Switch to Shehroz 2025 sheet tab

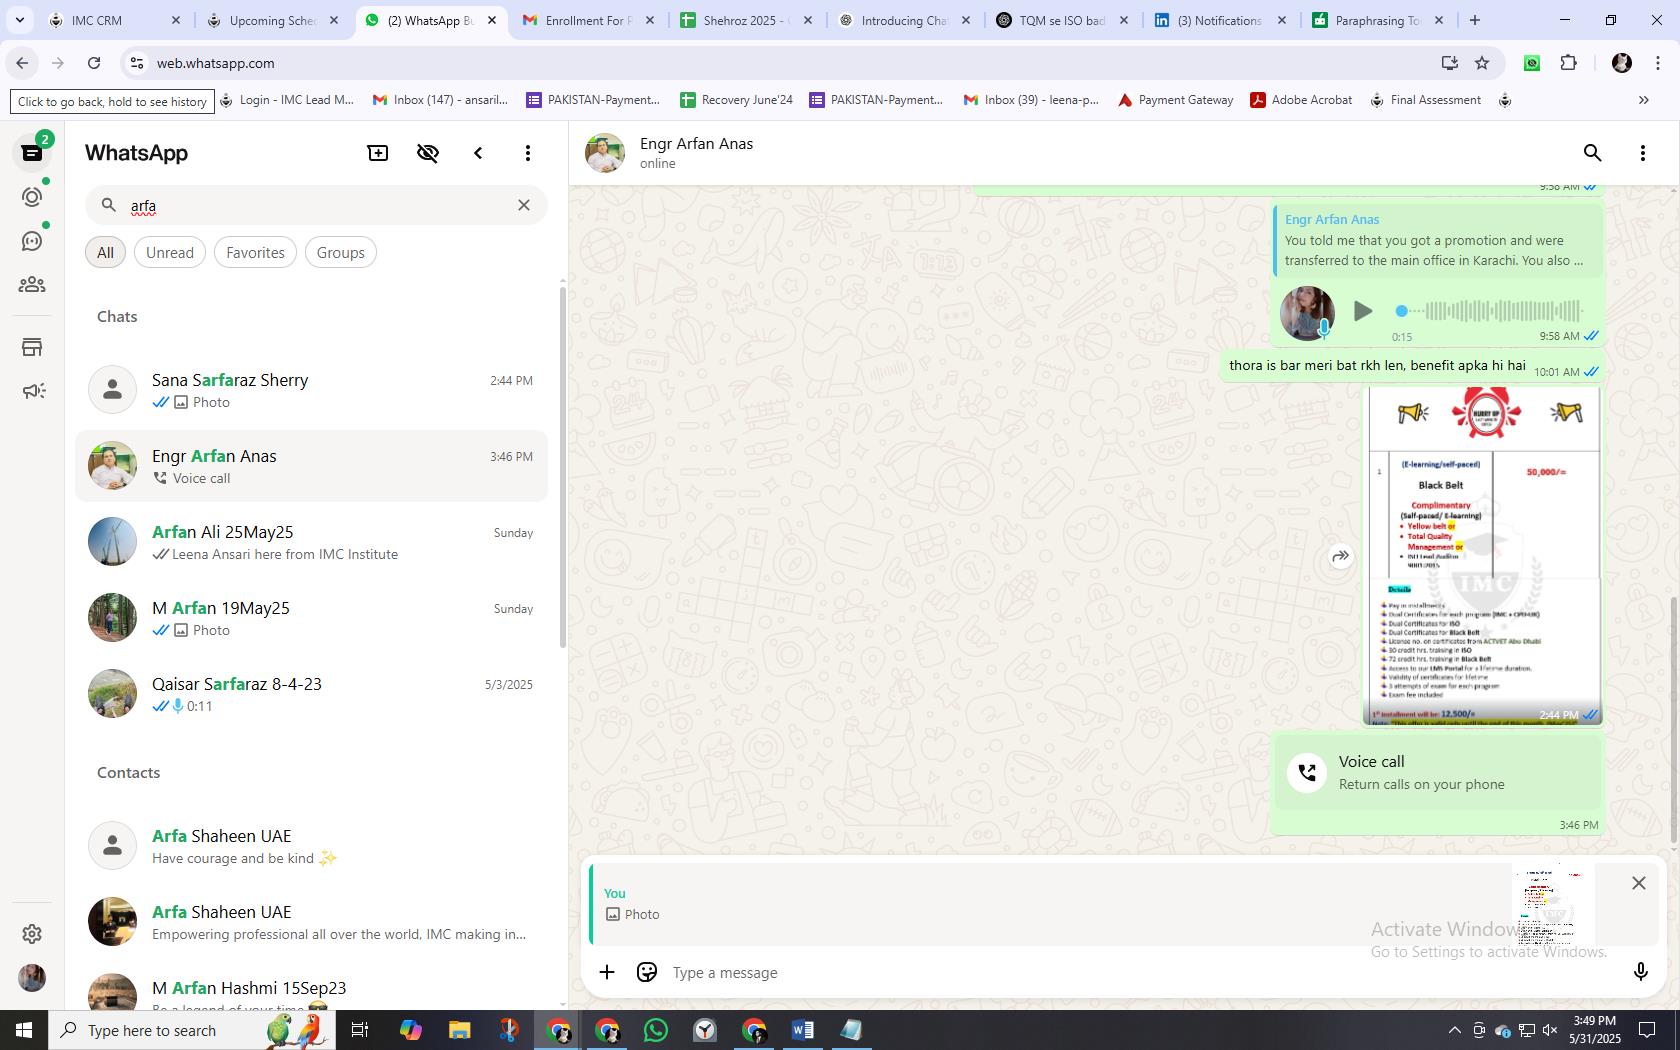point(747,20)
